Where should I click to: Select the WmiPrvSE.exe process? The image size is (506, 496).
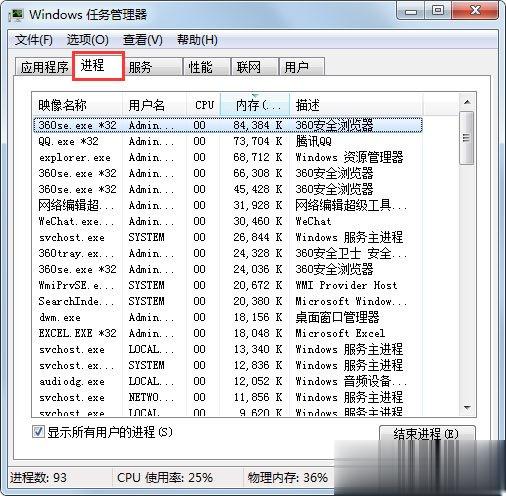[228, 285]
